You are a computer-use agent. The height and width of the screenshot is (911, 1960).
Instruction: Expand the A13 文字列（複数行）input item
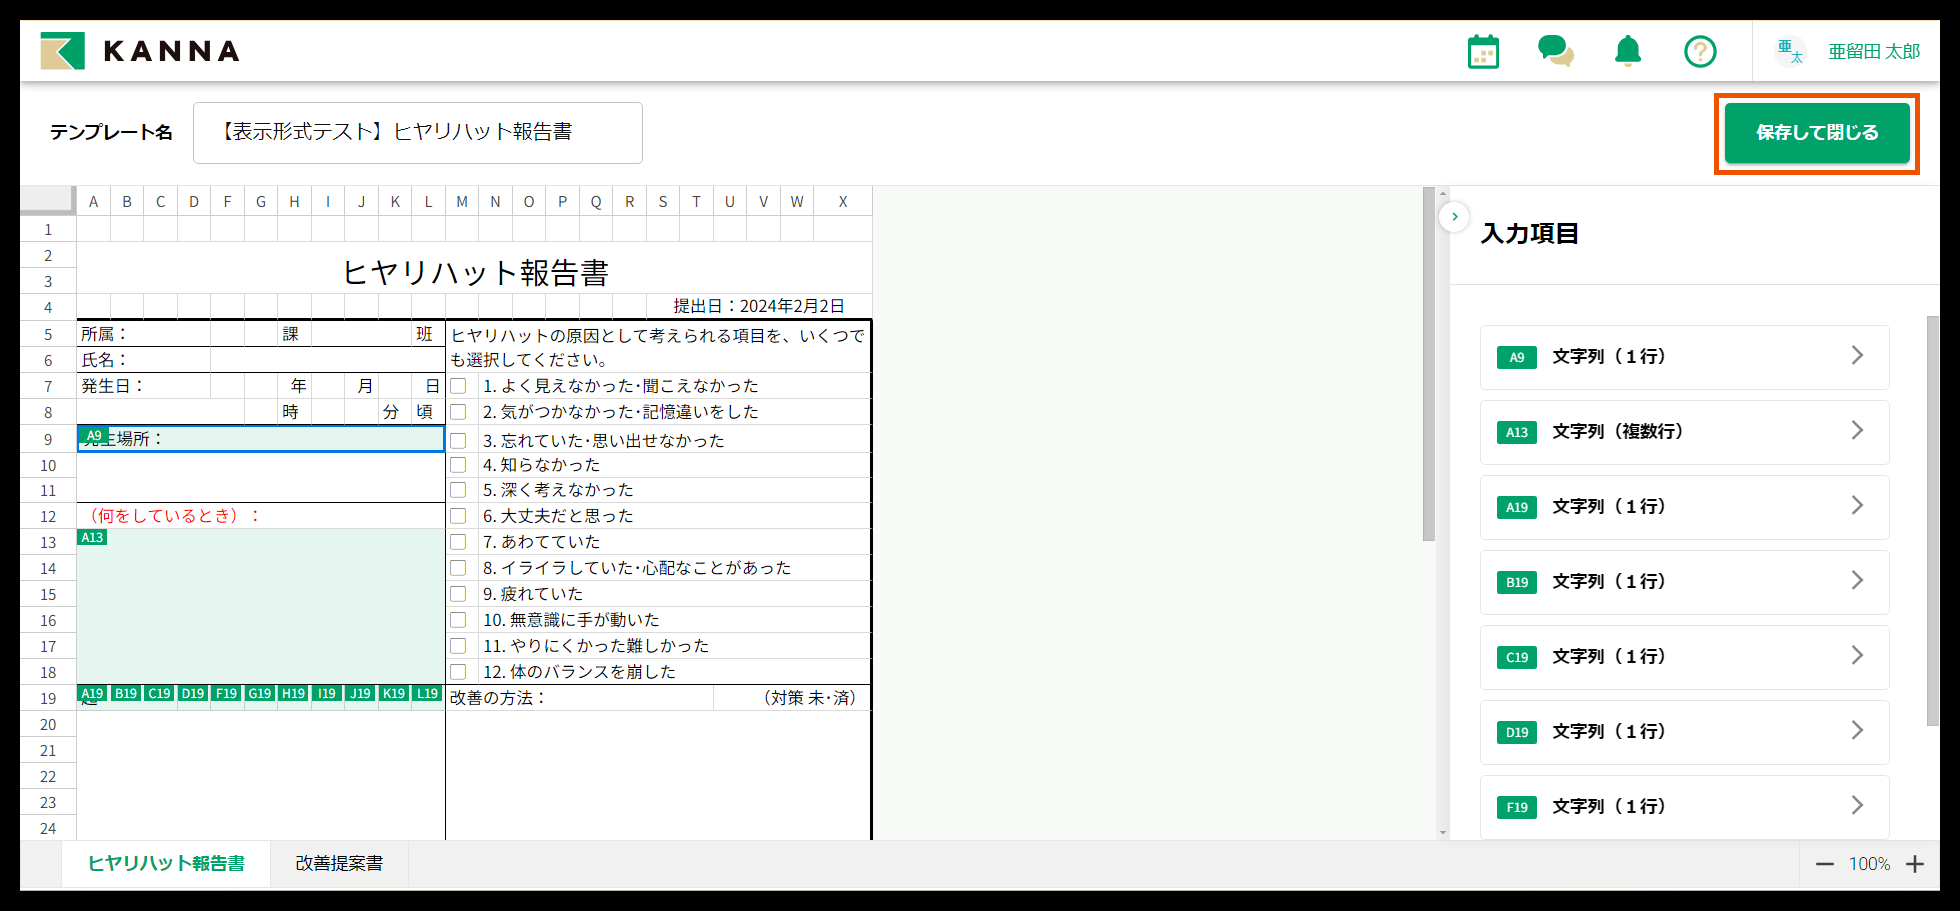pos(1684,432)
